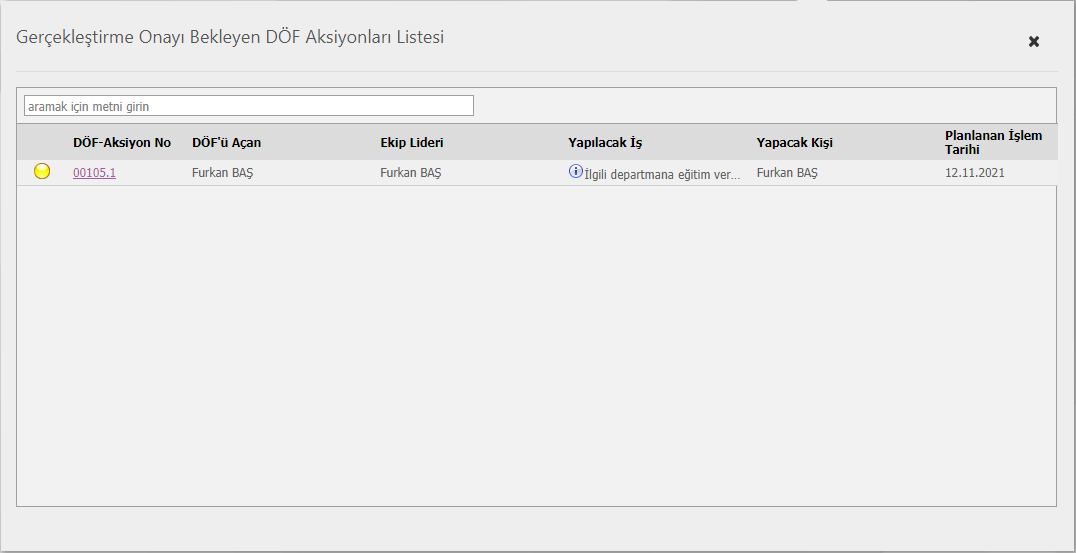Click the info icon beside İlgili departmana
Screen dimensions: 1076x553
(x=575, y=171)
